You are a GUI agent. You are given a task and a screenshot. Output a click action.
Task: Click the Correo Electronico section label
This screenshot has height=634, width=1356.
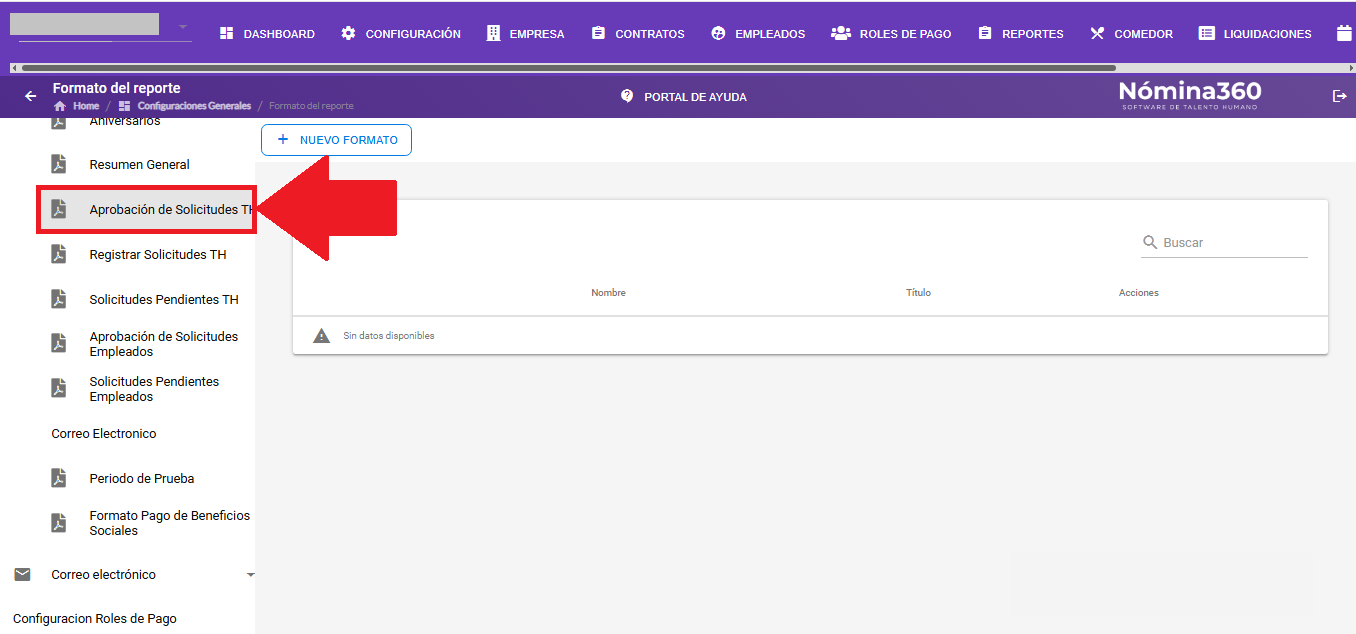coord(104,434)
